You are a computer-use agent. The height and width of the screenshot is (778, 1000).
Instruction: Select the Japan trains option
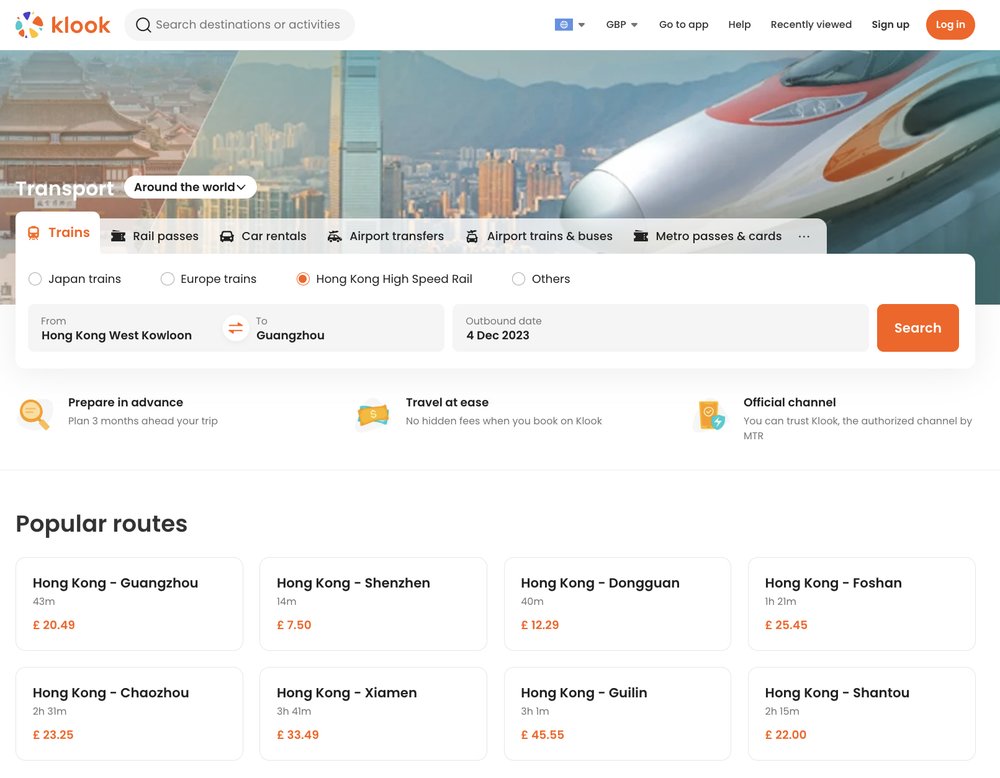35,278
